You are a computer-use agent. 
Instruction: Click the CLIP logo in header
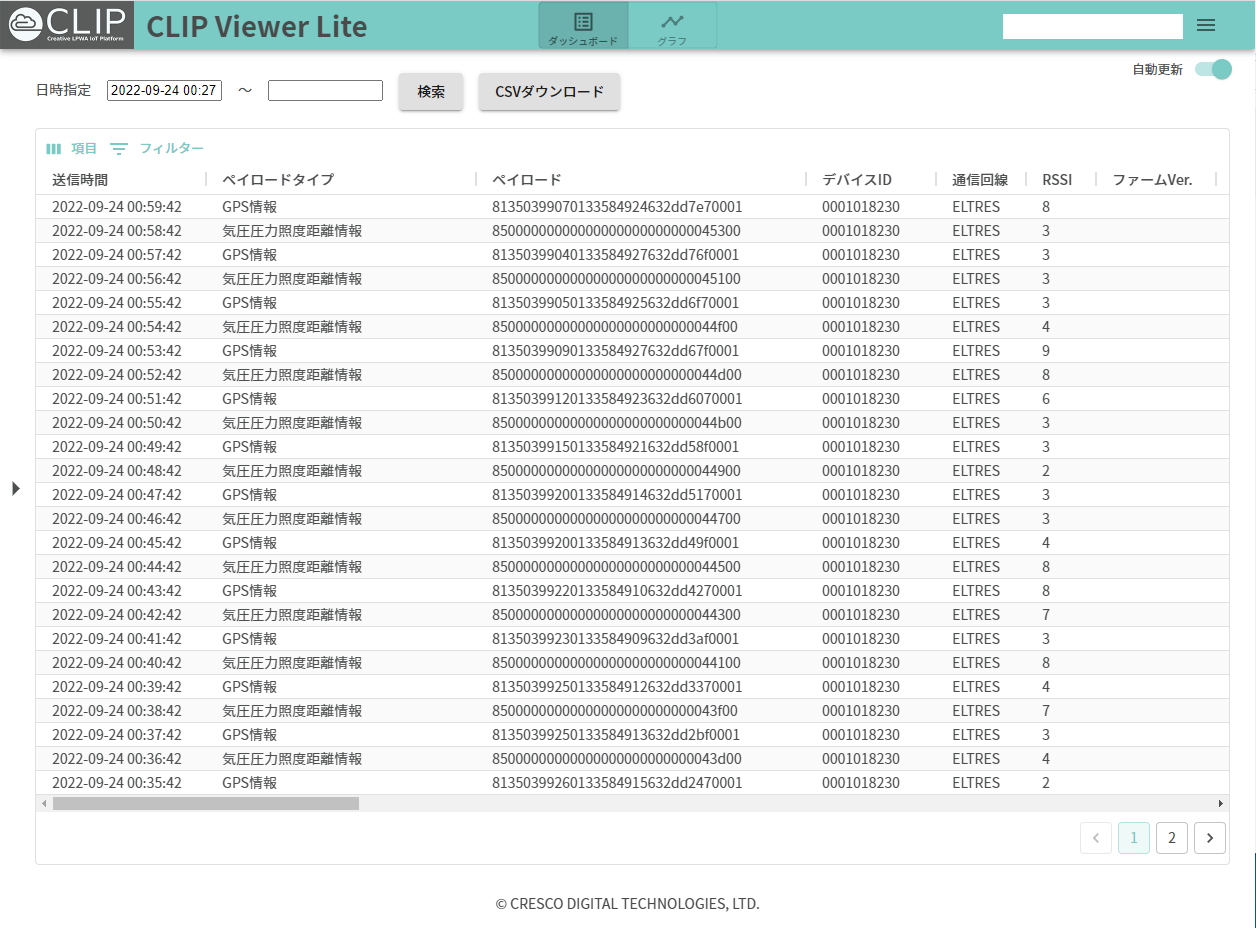pyautogui.click(x=67, y=25)
